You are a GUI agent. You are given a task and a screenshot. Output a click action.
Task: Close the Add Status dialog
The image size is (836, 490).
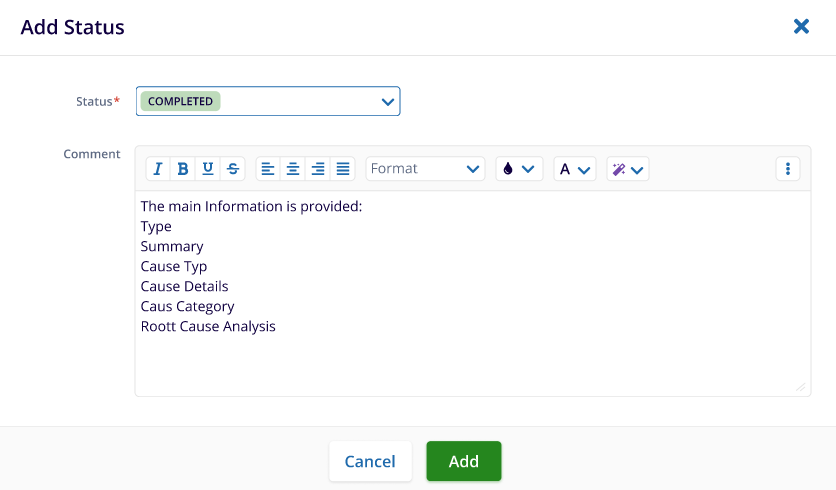tap(801, 27)
